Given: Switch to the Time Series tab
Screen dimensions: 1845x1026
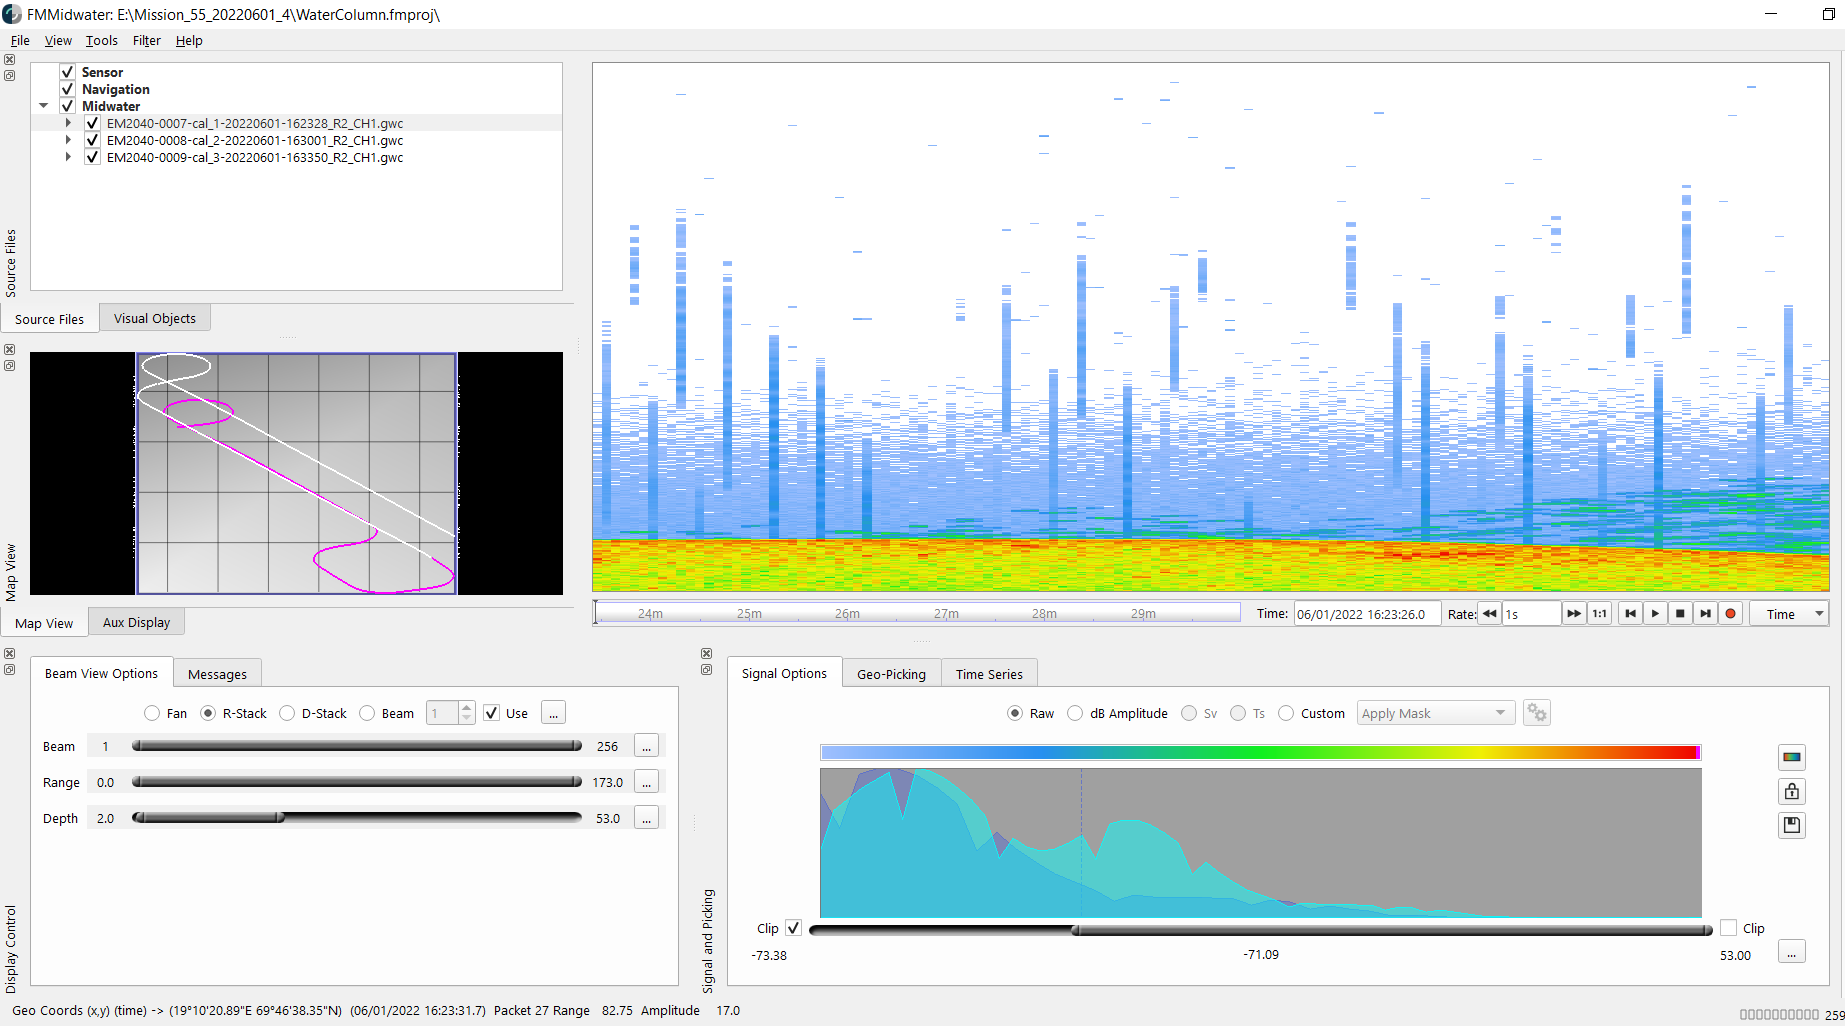Looking at the screenshot, I should coord(989,673).
